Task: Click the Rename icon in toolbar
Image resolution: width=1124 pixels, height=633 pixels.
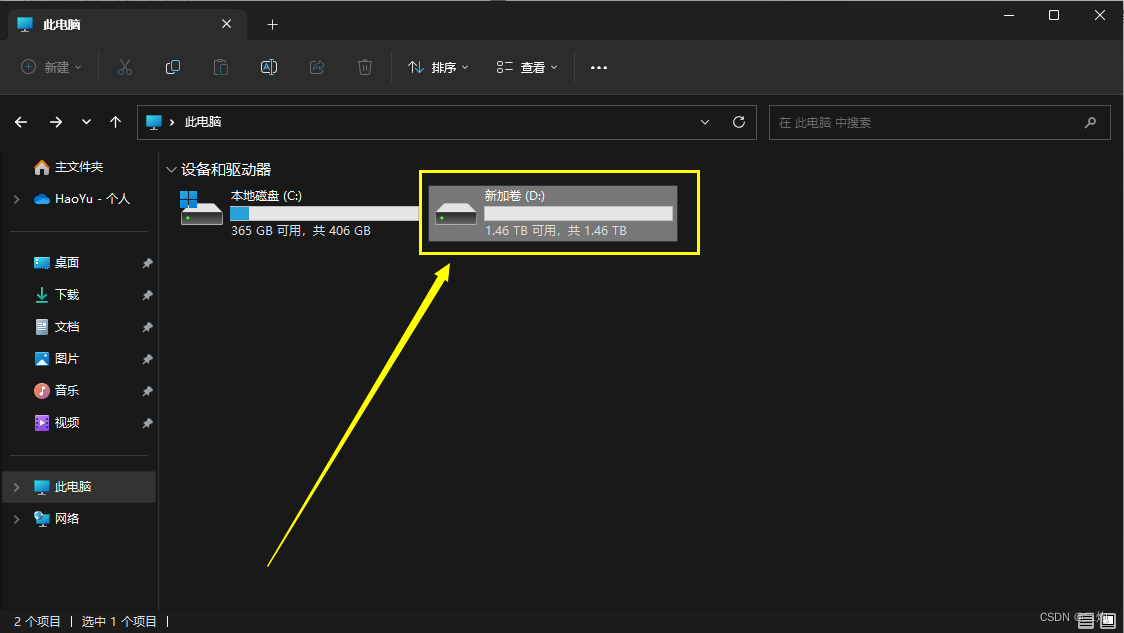Action: (269, 67)
